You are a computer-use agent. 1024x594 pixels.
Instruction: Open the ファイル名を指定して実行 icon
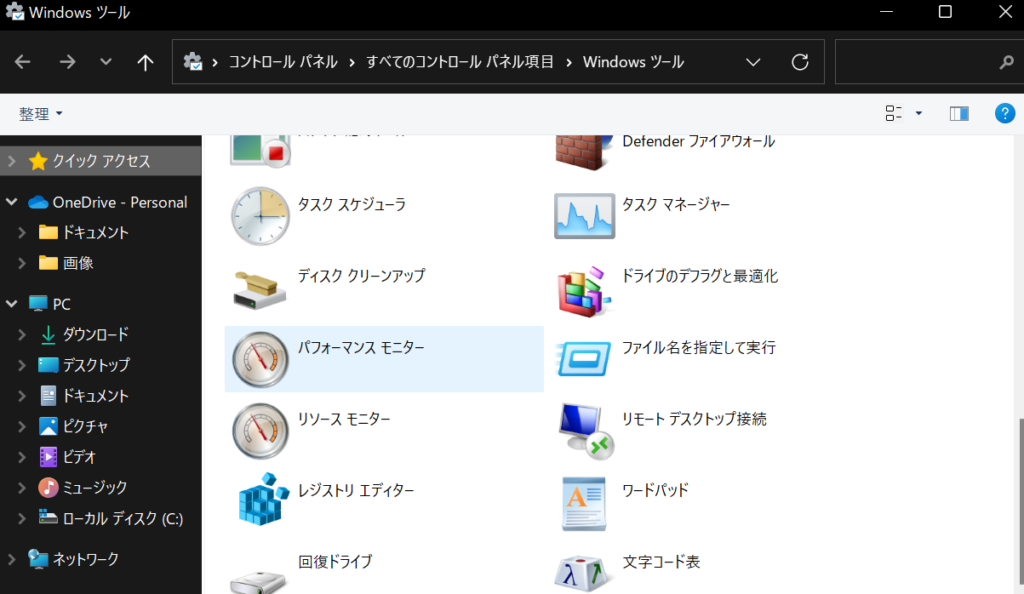[x=583, y=358]
